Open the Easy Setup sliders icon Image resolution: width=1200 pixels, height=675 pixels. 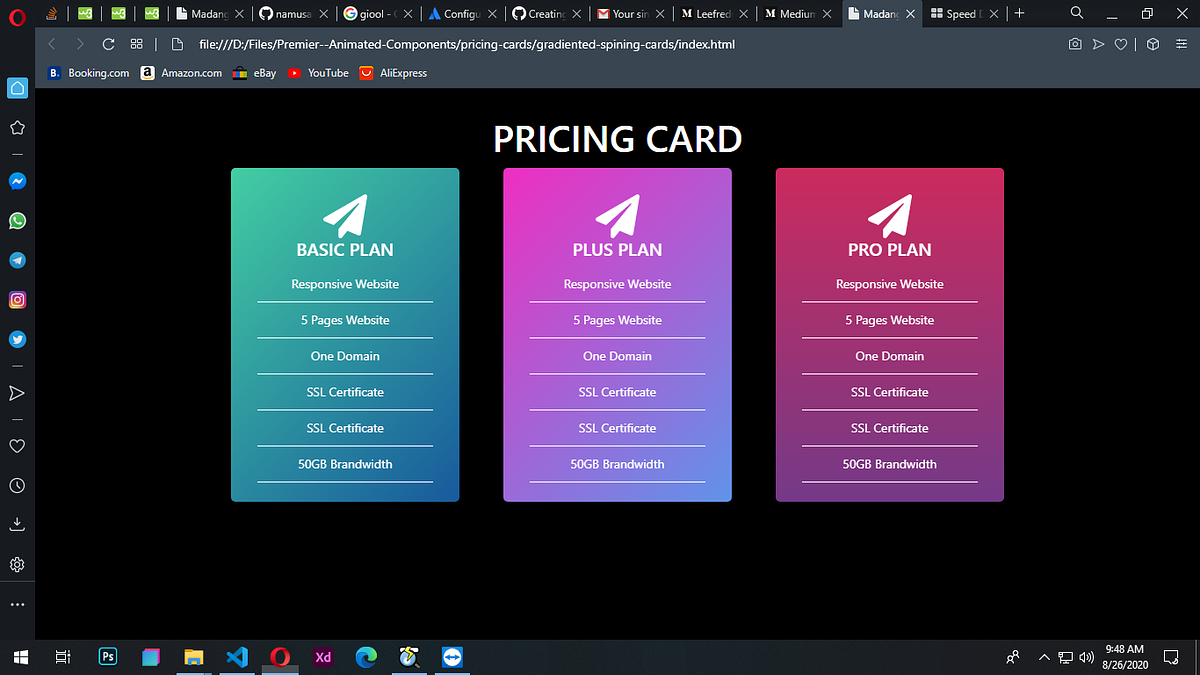[x=1181, y=44]
